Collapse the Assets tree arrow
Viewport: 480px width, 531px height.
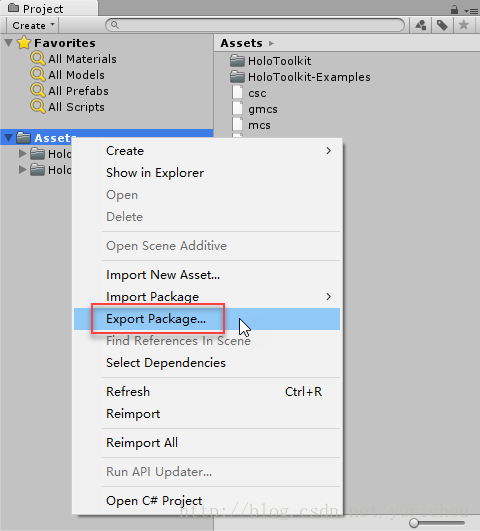coord(9,137)
